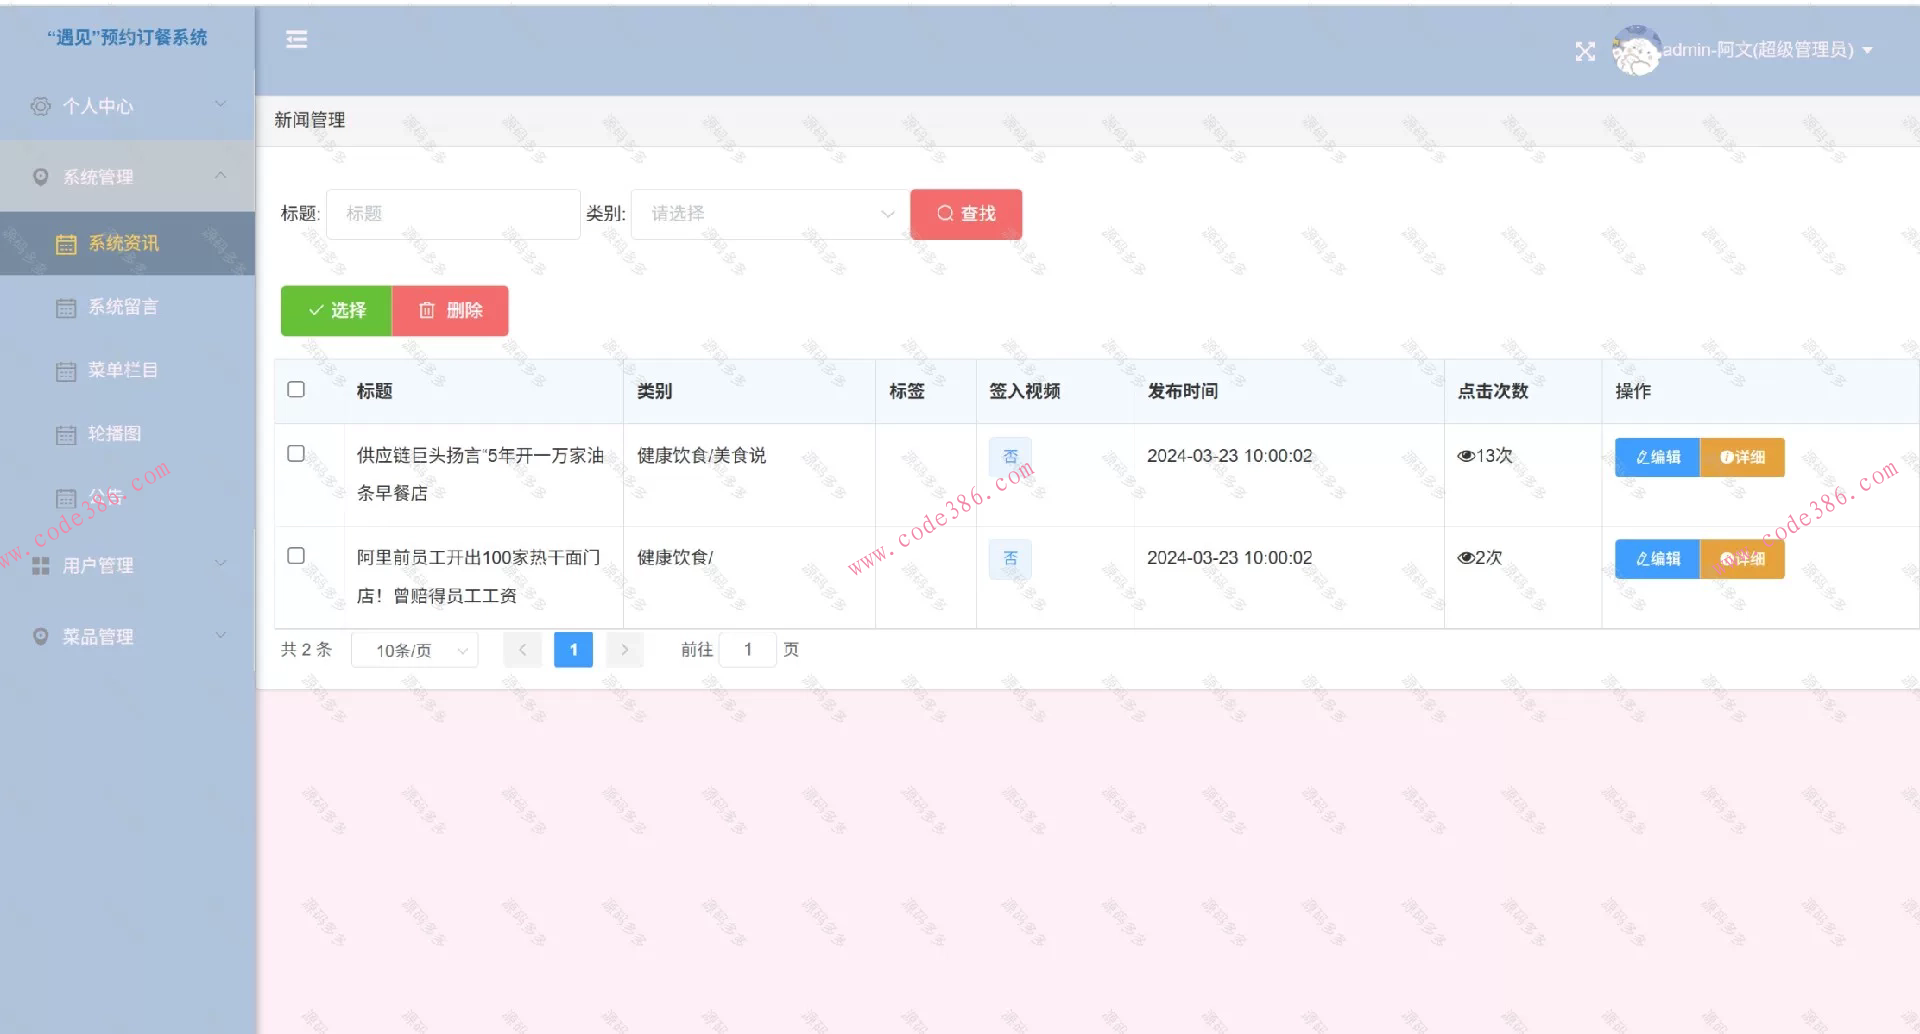
Task: Check the select-all checkbox in the table header
Action: point(295,390)
